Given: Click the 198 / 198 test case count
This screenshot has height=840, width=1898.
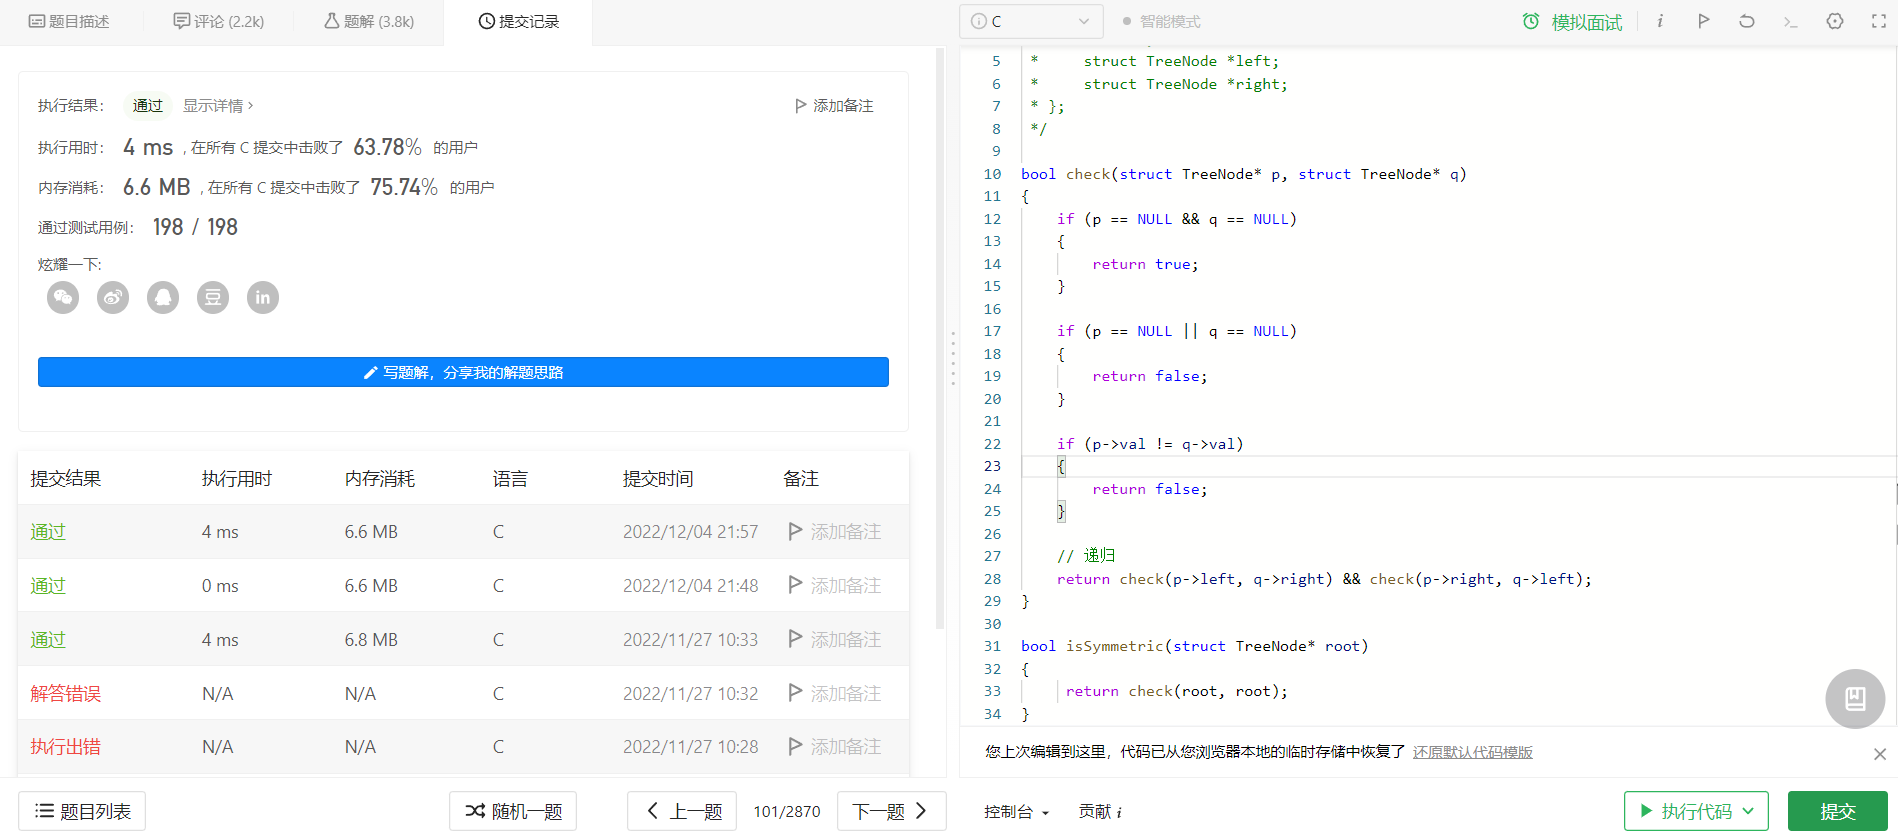Looking at the screenshot, I should 195,227.
